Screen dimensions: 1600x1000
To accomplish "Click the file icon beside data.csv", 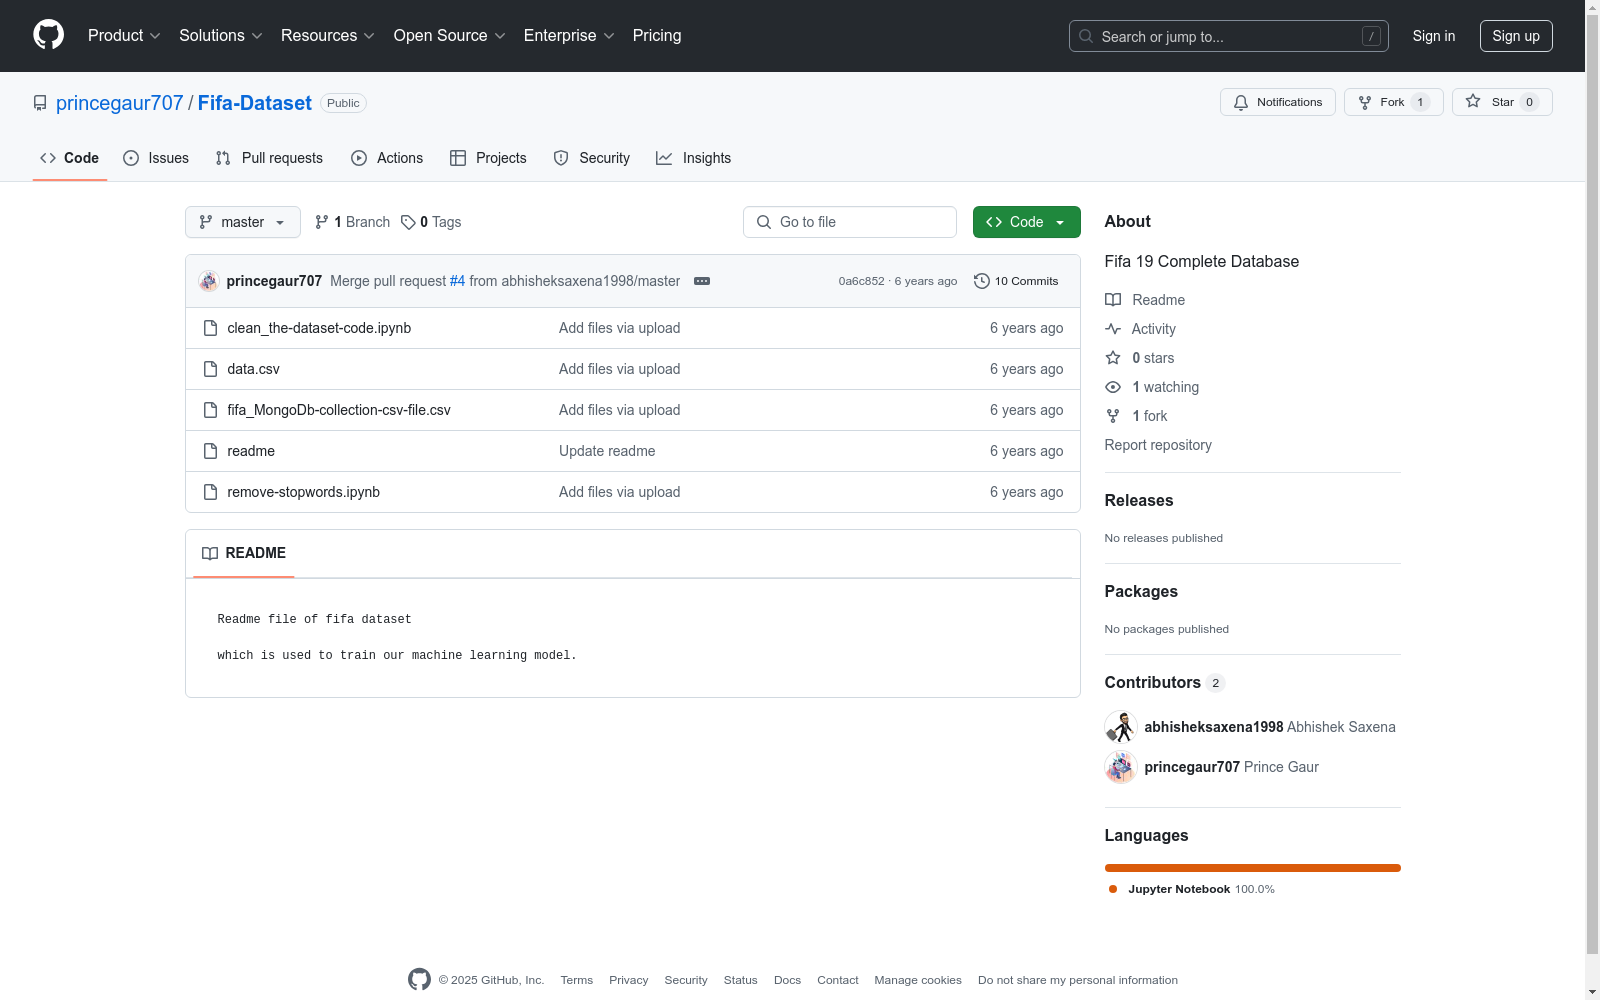I will pos(210,369).
